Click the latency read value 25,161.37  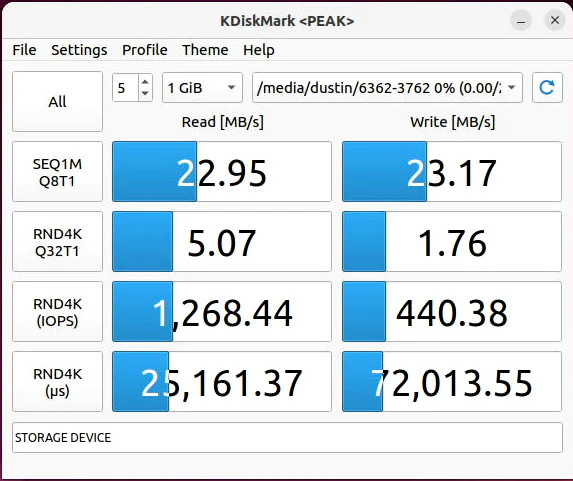pyautogui.click(x=222, y=382)
